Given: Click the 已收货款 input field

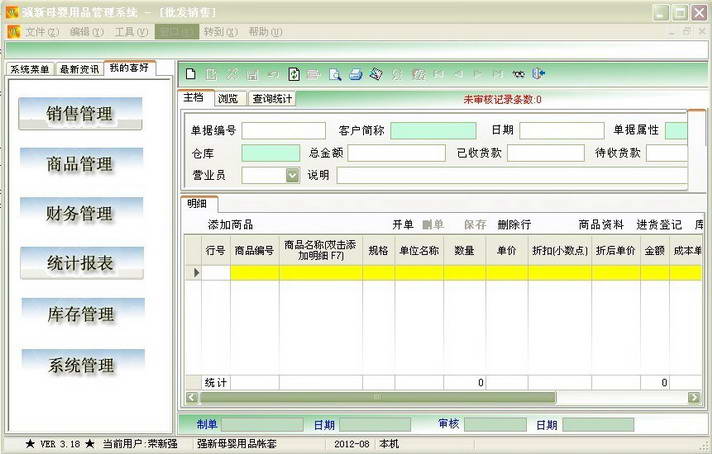Looking at the screenshot, I should (546, 153).
